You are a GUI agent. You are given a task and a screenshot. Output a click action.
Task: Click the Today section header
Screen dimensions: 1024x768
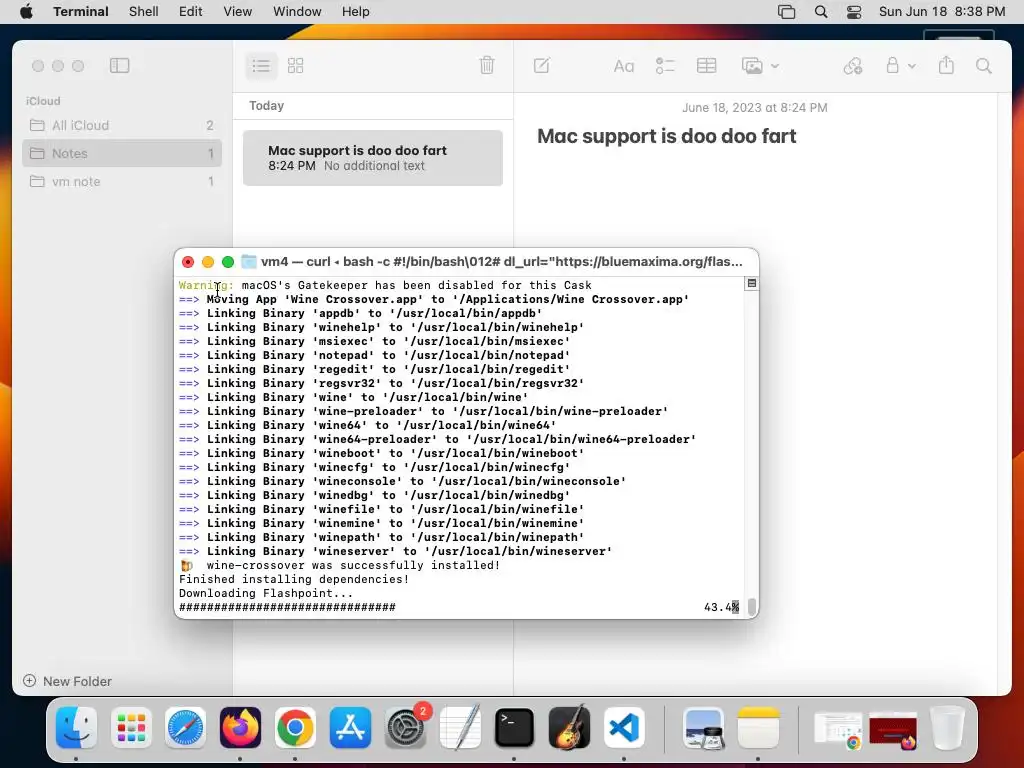tap(266, 106)
